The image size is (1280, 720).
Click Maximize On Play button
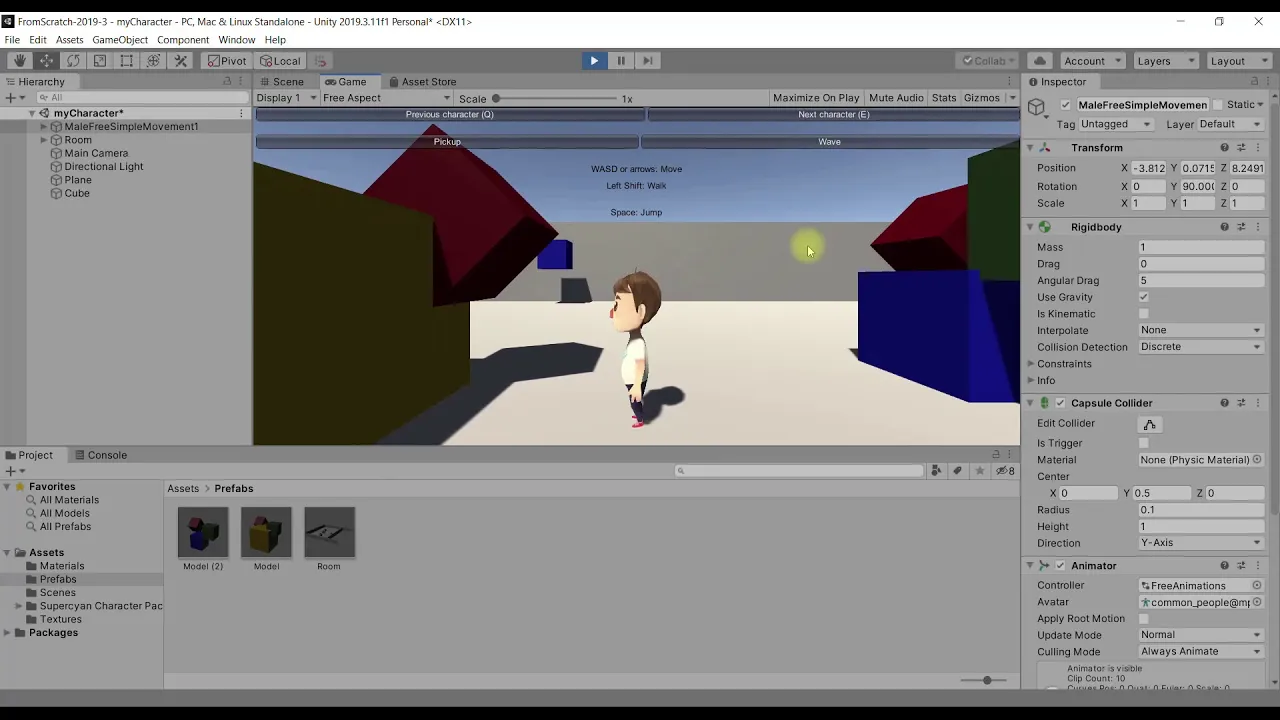[816, 98]
